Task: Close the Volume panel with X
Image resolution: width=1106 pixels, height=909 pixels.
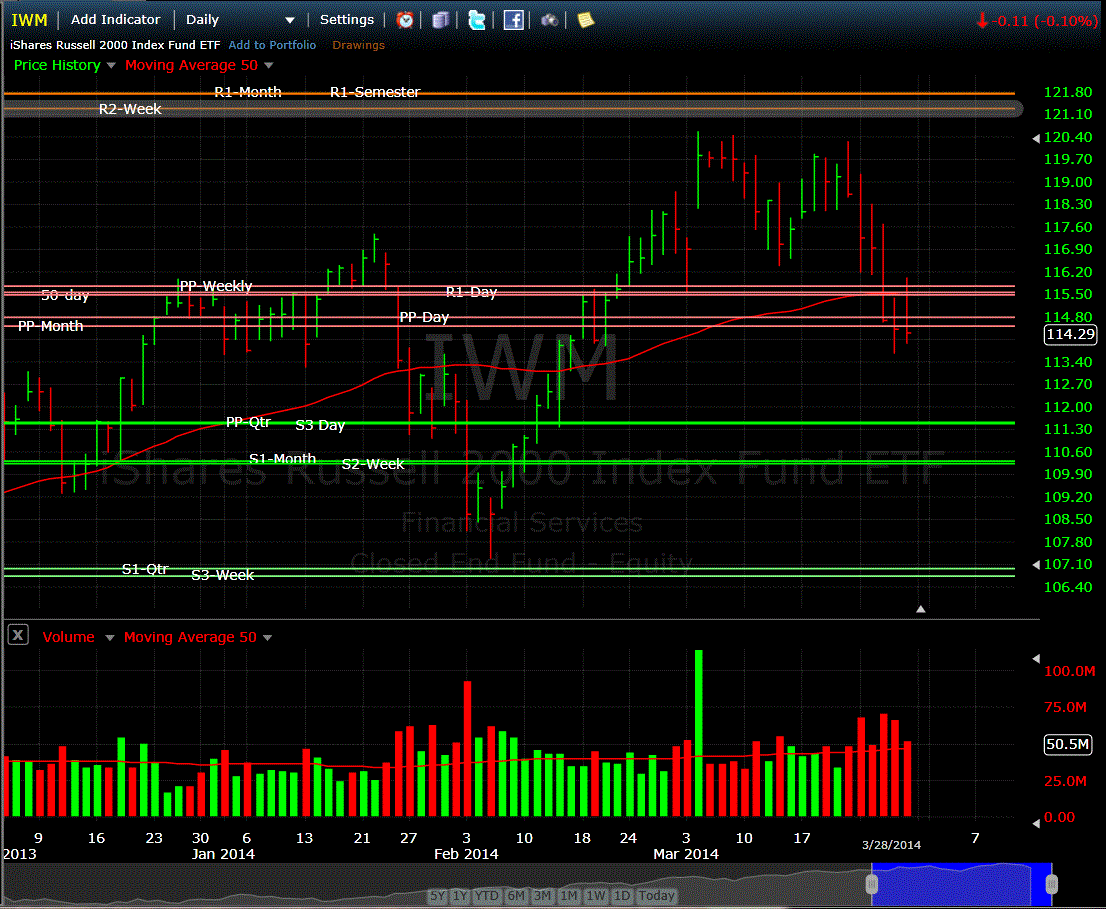Action: coord(17,636)
